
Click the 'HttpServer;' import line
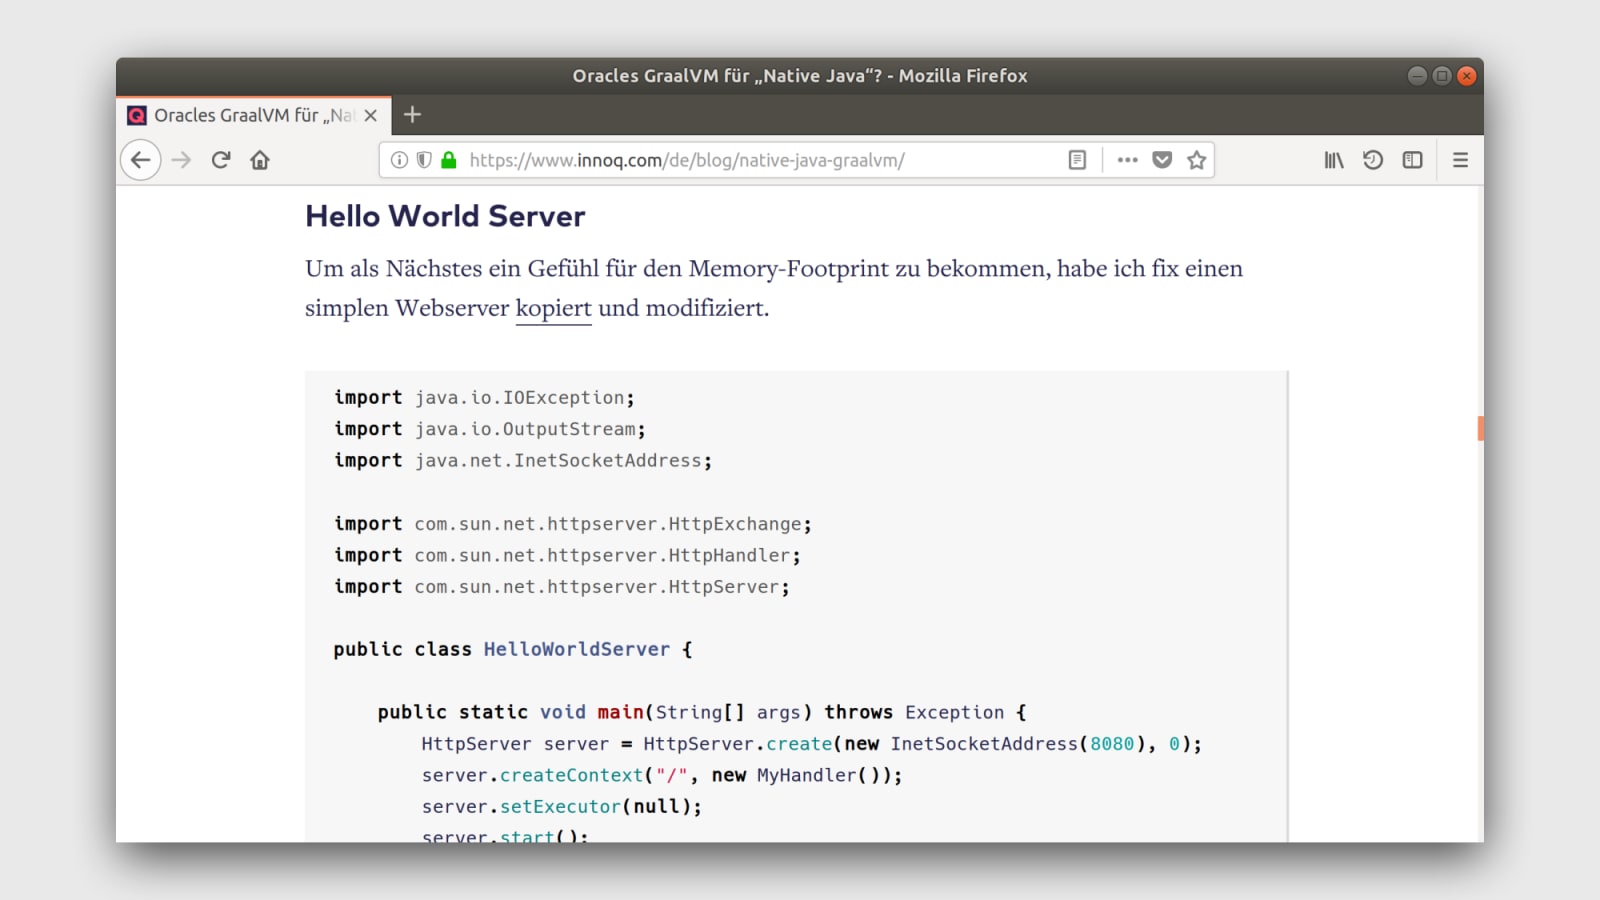[562, 587]
